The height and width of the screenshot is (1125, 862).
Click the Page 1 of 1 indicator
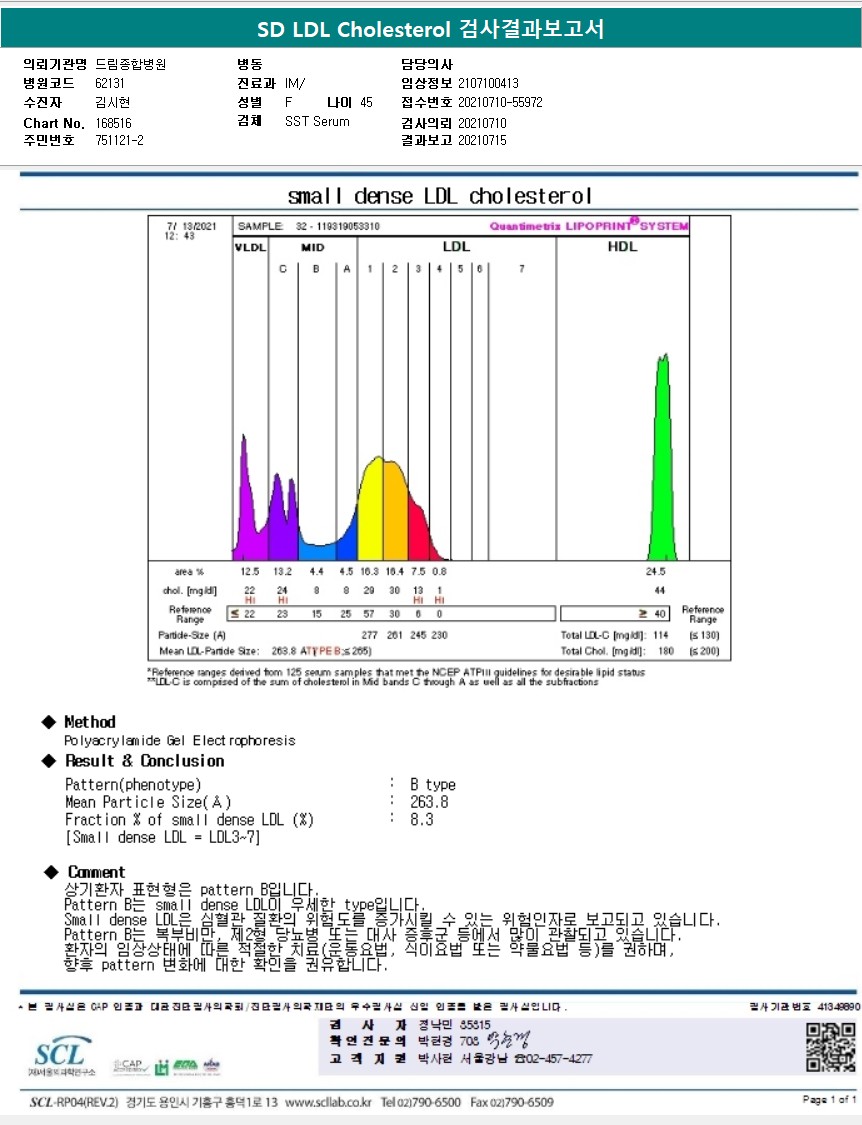tap(829, 1100)
